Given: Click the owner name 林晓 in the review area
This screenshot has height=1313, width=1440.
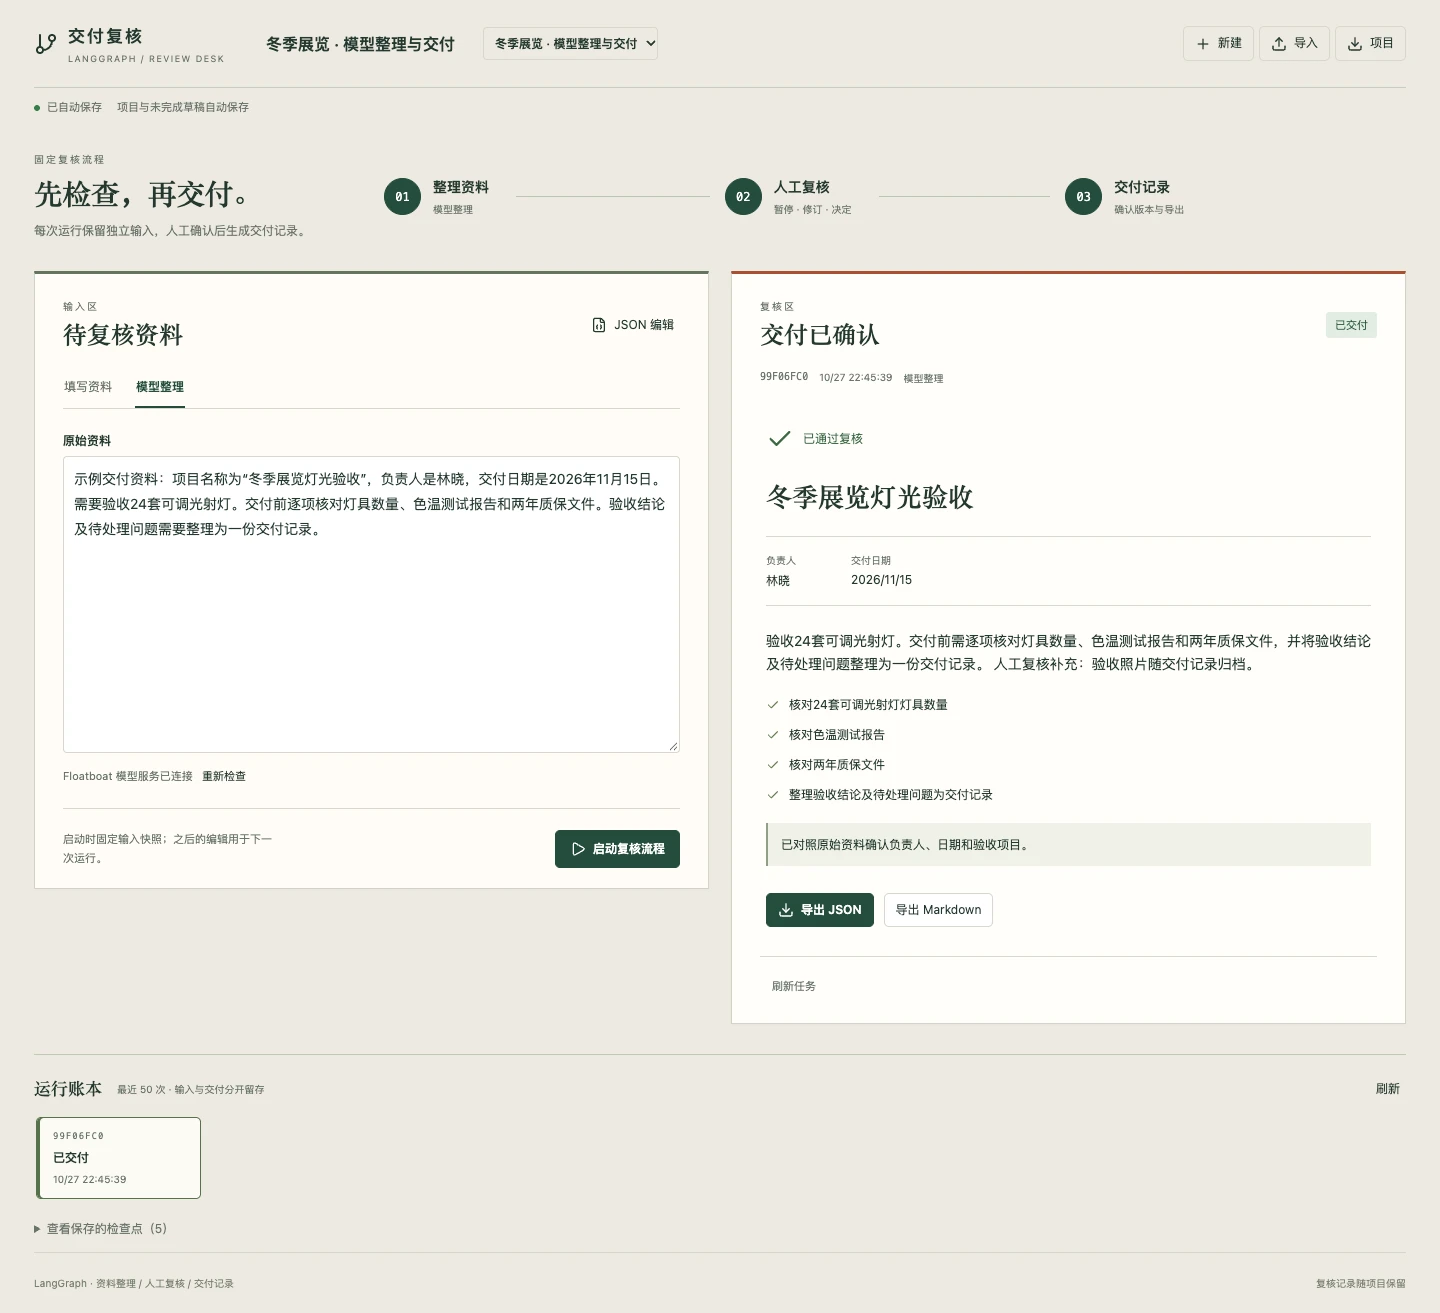Looking at the screenshot, I should 778,580.
